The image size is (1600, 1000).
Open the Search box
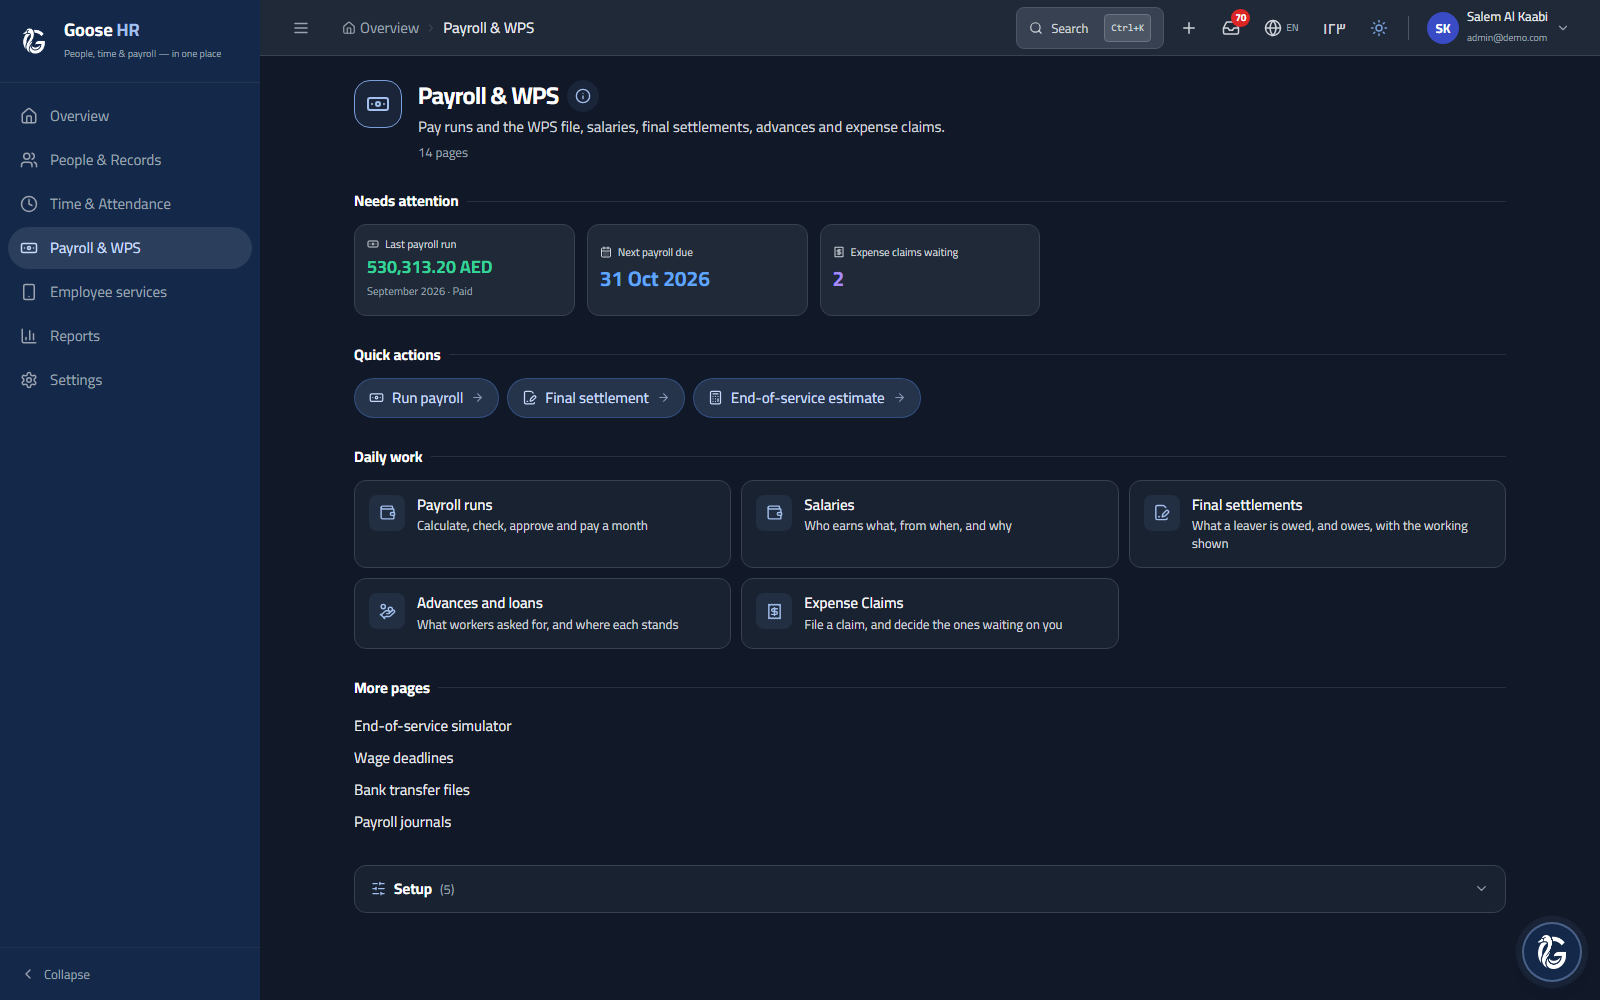1089,28
